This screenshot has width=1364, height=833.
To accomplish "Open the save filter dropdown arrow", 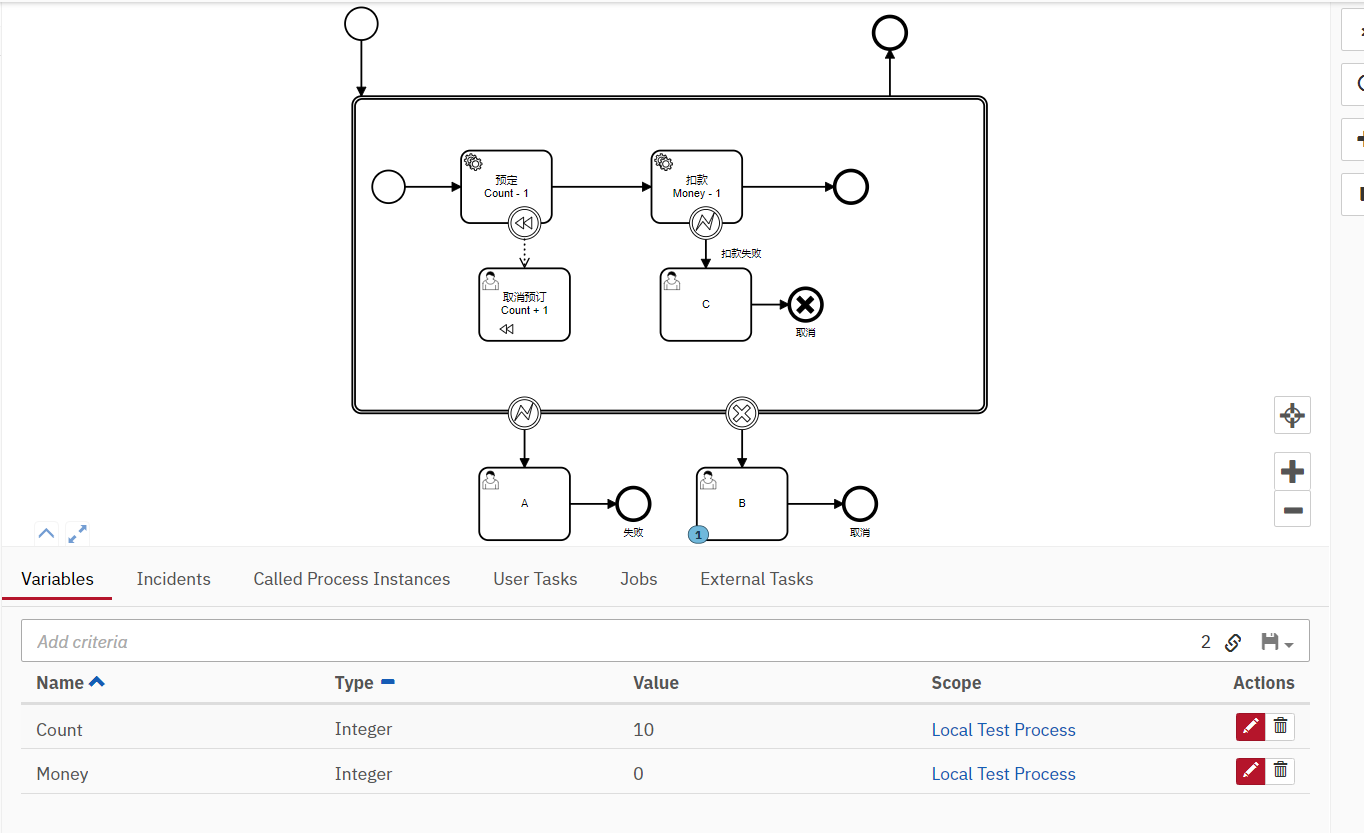I will point(1289,643).
